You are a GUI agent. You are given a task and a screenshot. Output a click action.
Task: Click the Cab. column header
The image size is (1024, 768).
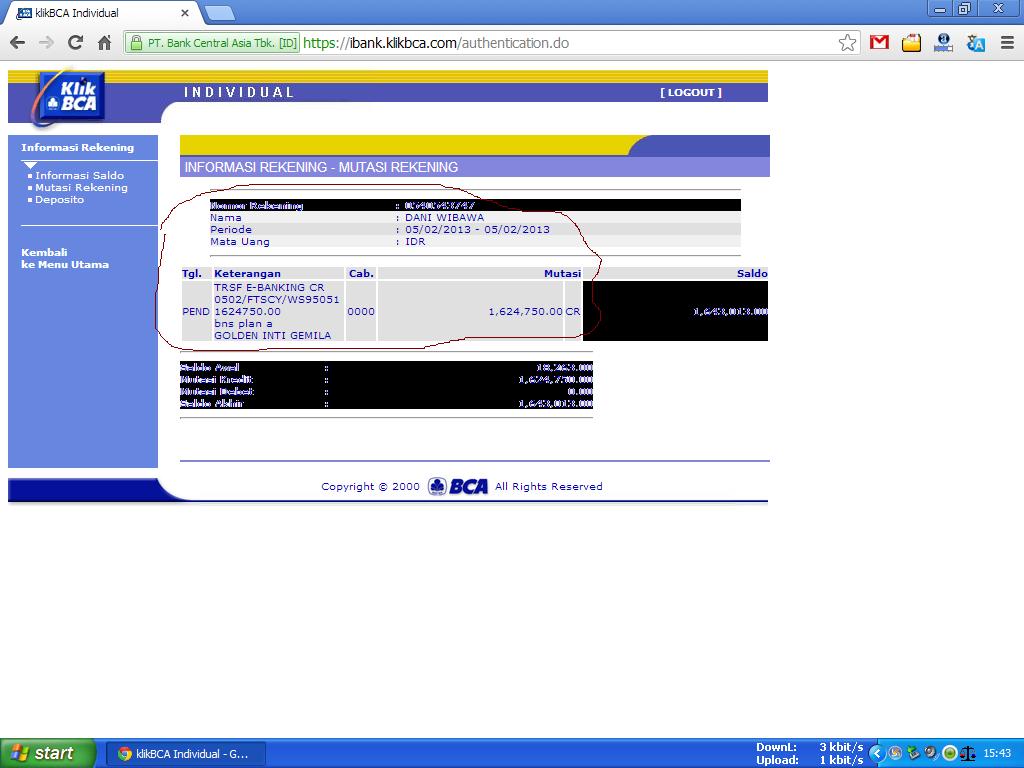pyautogui.click(x=361, y=274)
